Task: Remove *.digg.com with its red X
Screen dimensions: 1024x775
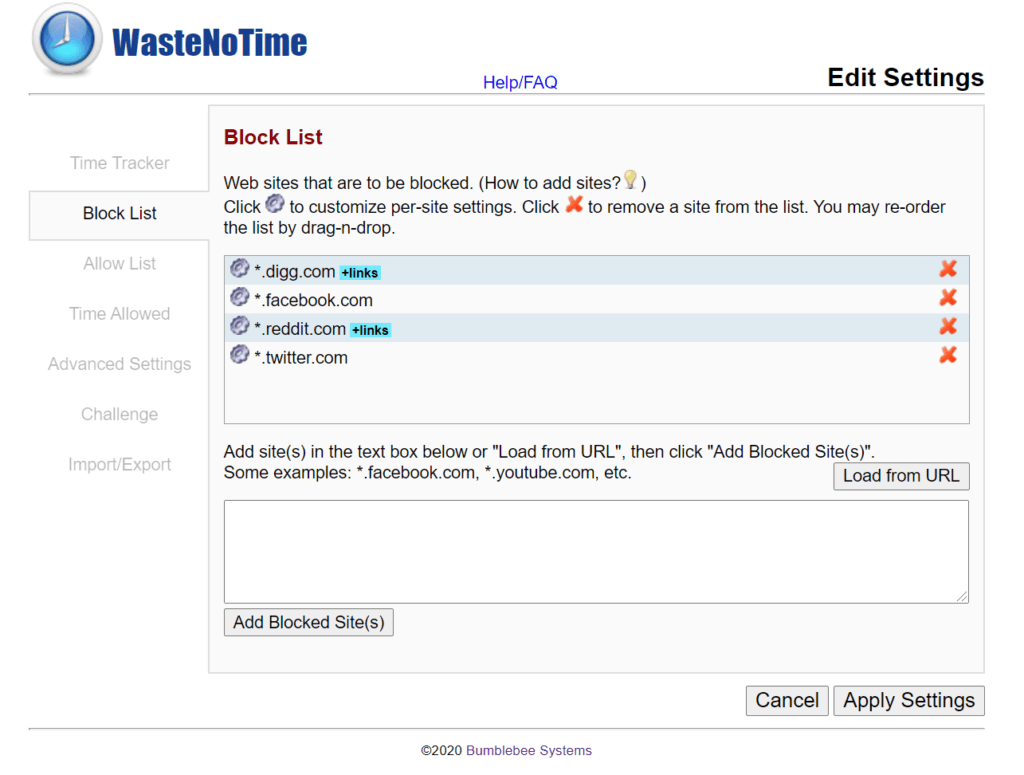Action: [x=948, y=269]
